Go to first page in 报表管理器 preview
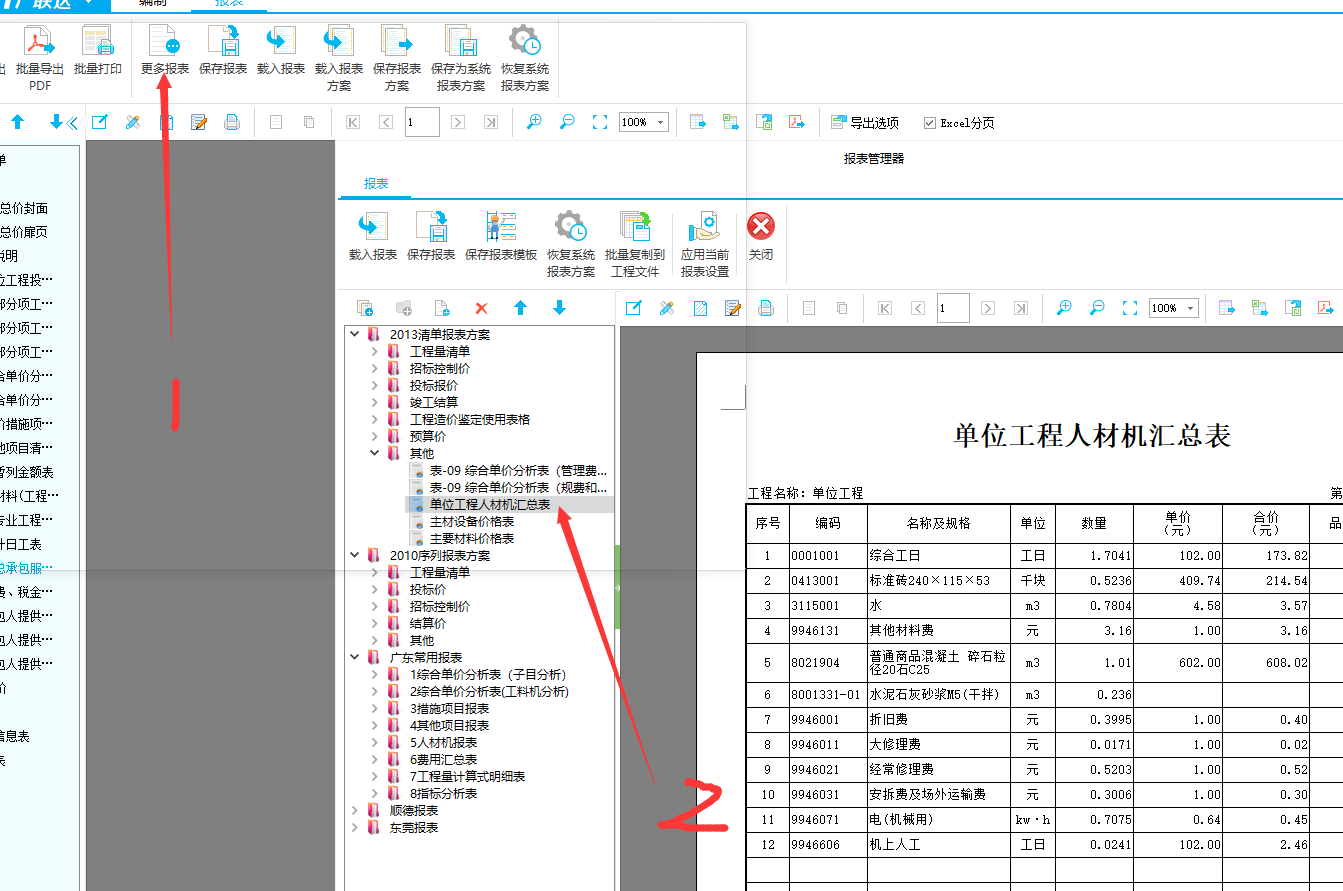 click(885, 308)
